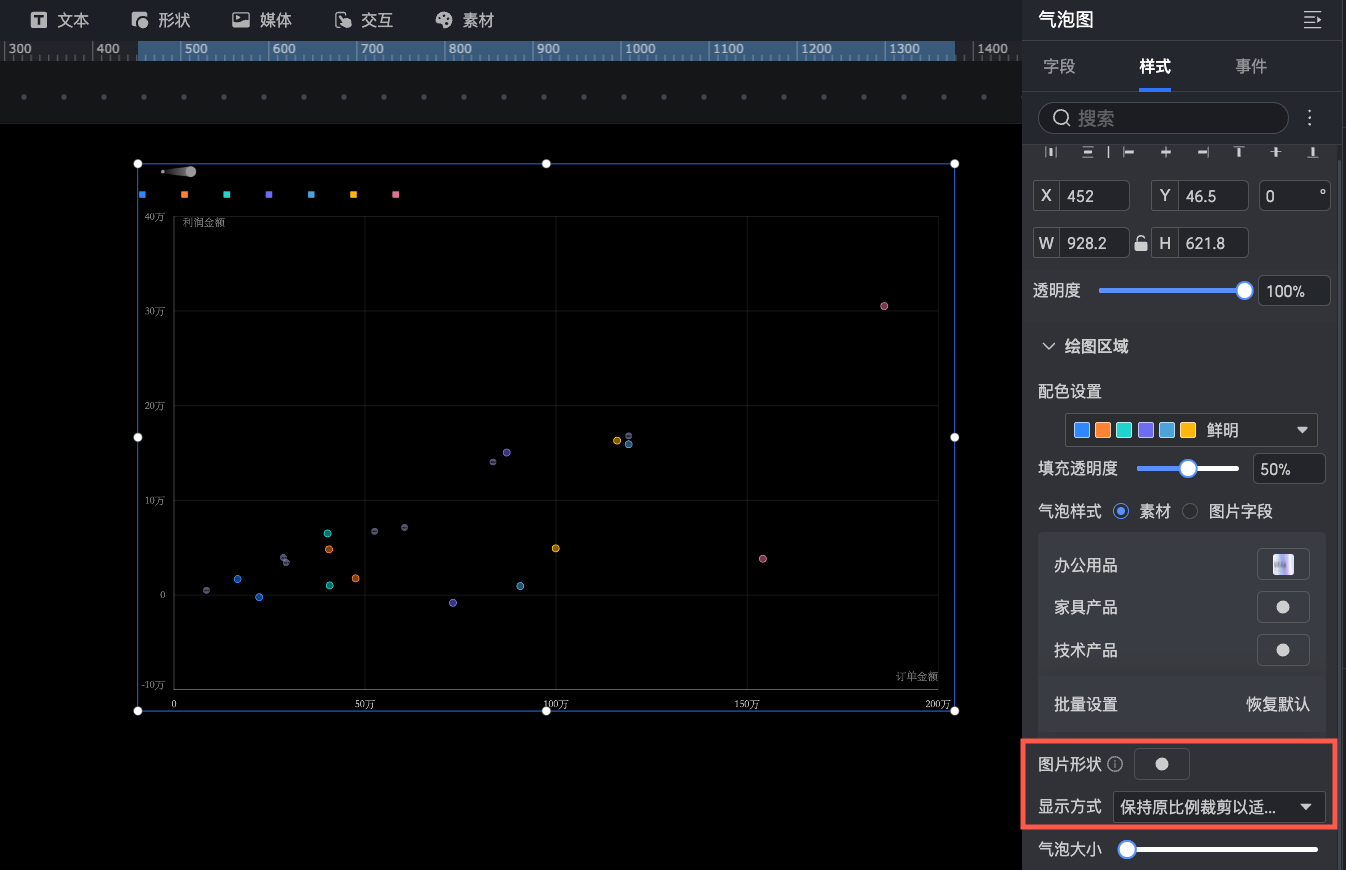Click the align horizontal center icon
Screen dimensions: 1346x870
[x=1166, y=152]
